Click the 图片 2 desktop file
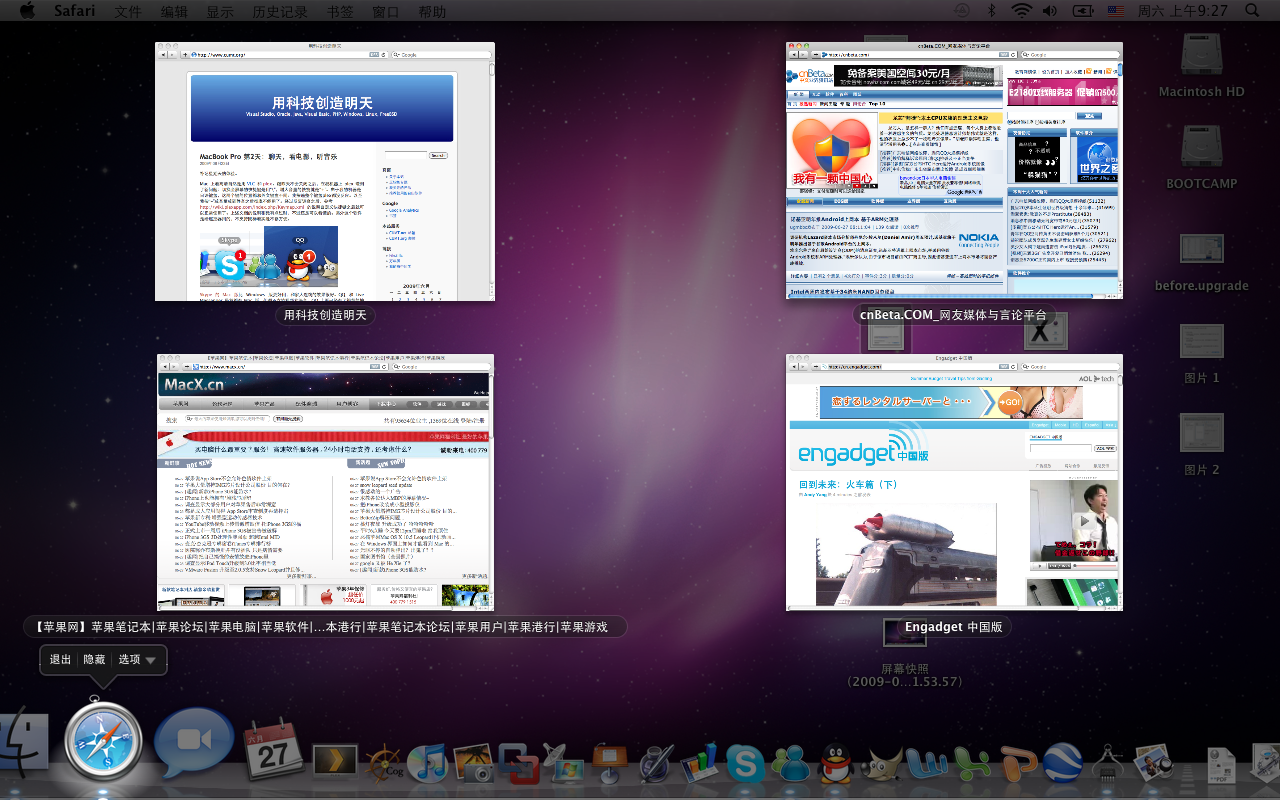This screenshot has width=1280, height=800. [x=1201, y=446]
